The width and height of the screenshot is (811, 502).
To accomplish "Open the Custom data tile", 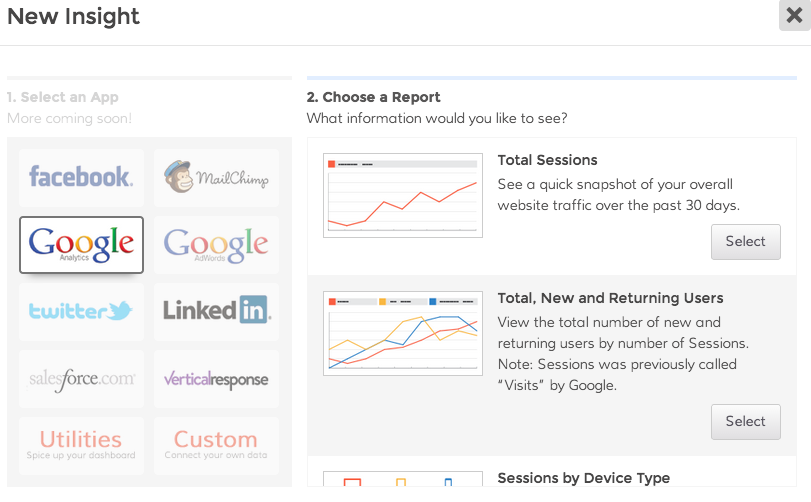I will [x=216, y=445].
